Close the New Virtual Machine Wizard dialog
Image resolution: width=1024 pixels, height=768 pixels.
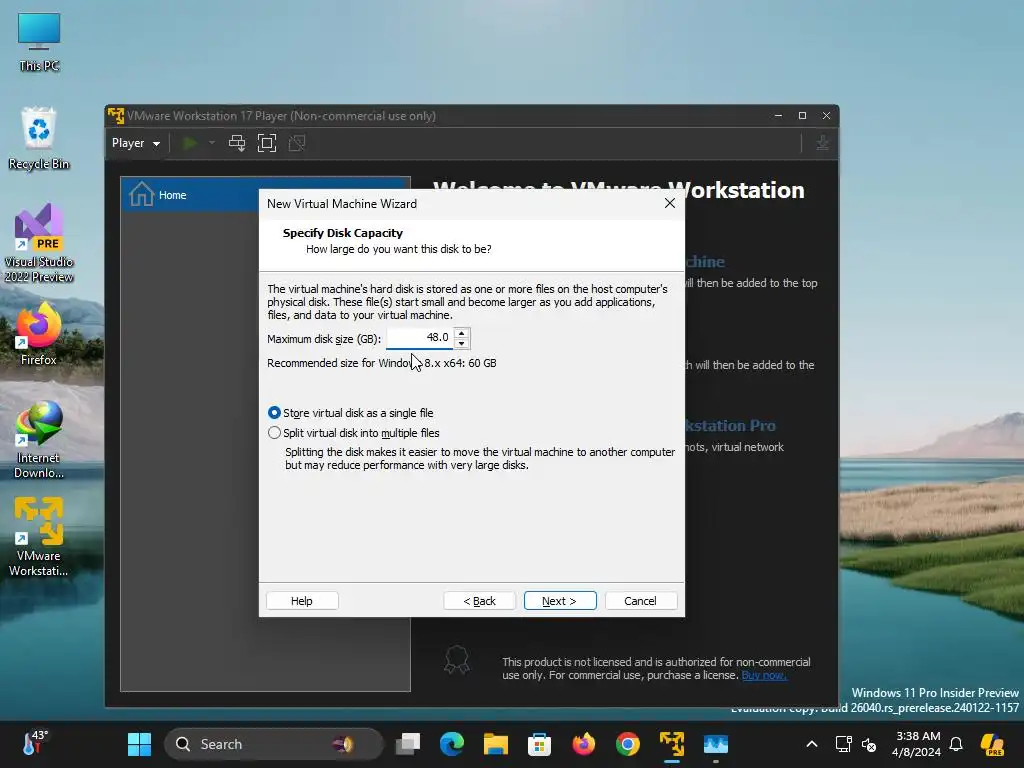coord(669,204)
